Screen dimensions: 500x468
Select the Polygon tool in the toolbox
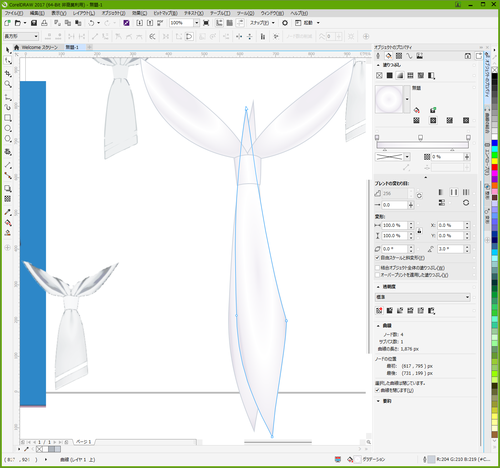pos(8,139)
